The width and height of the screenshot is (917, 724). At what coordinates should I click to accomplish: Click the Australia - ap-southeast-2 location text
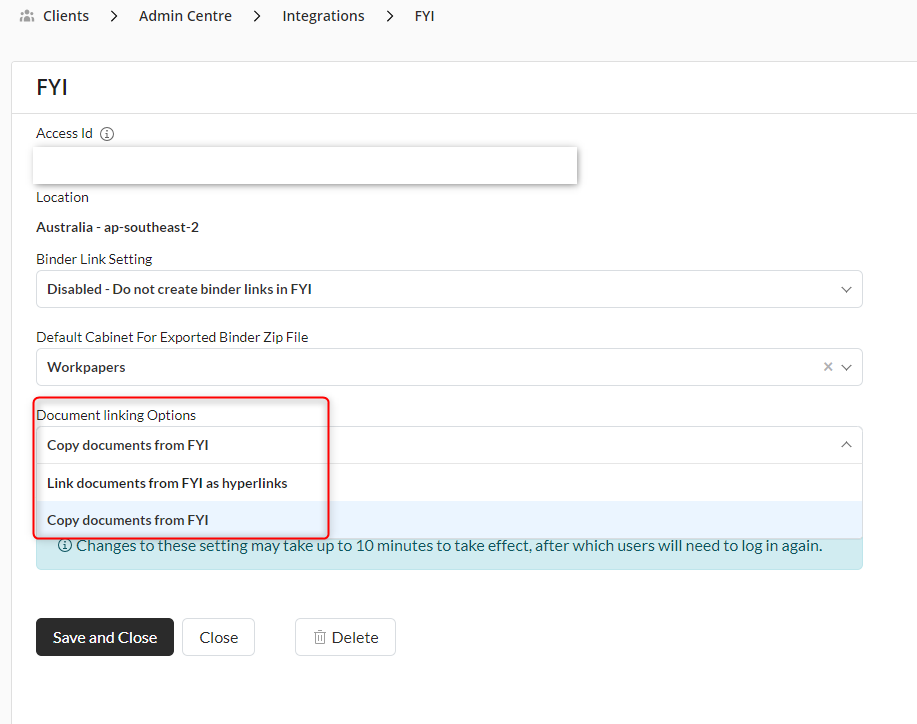click(118, 227)
